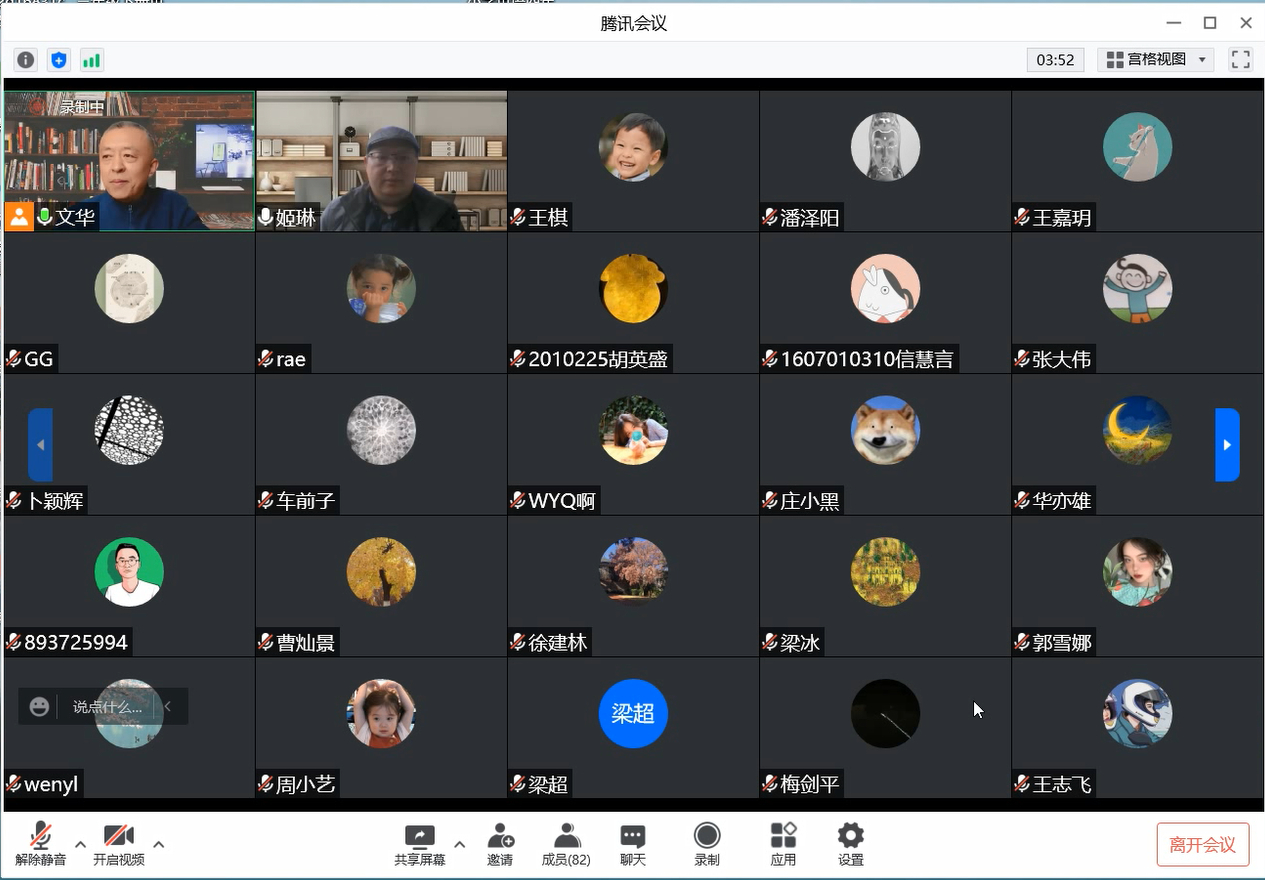Click the blue security shield icon
Viewport: 1265px width, 880px height.
(59, 60)
